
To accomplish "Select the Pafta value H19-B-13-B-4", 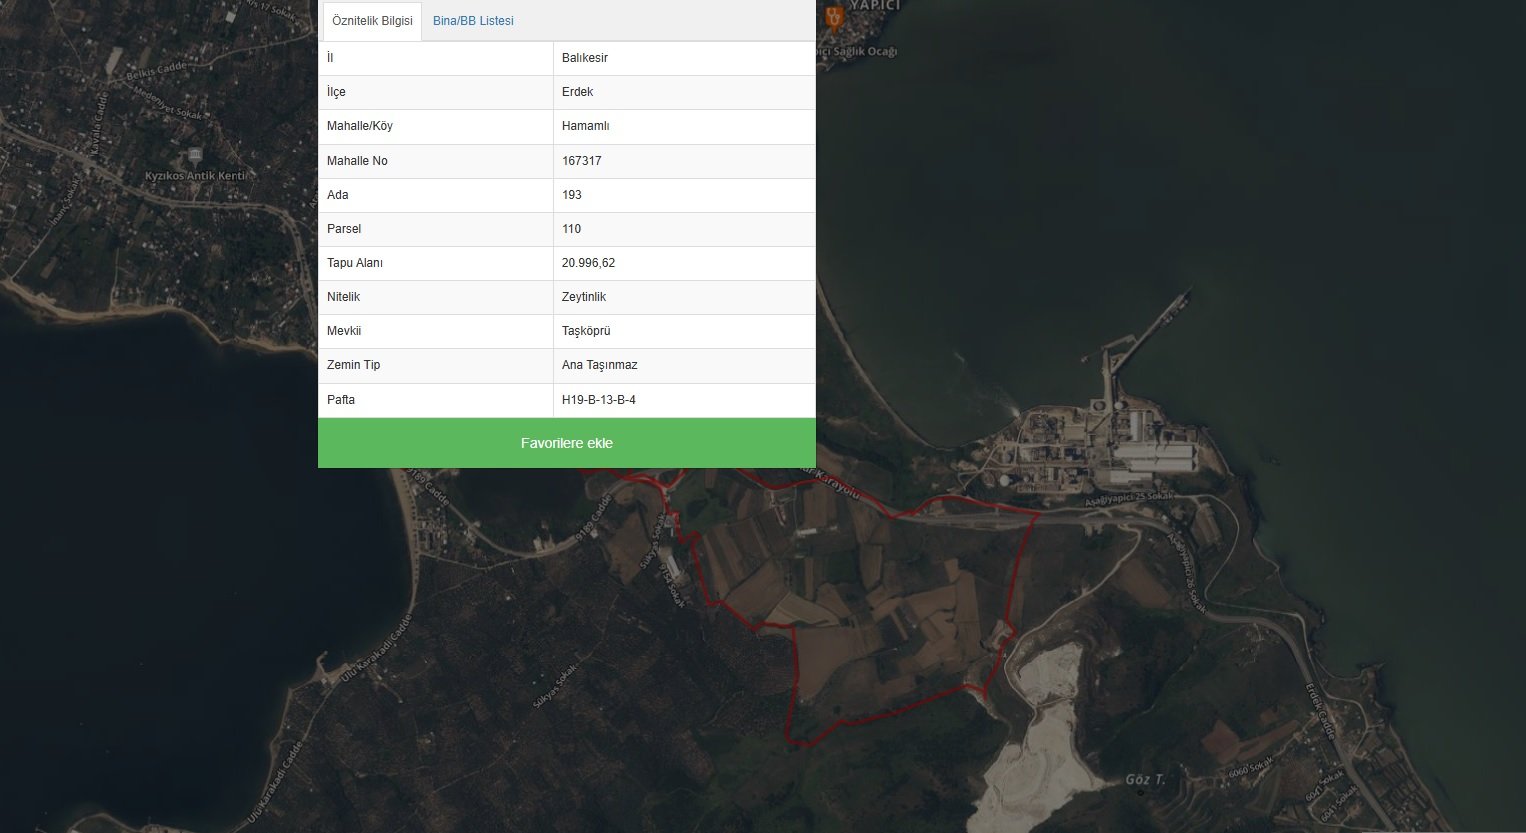I will pos(599,400).
